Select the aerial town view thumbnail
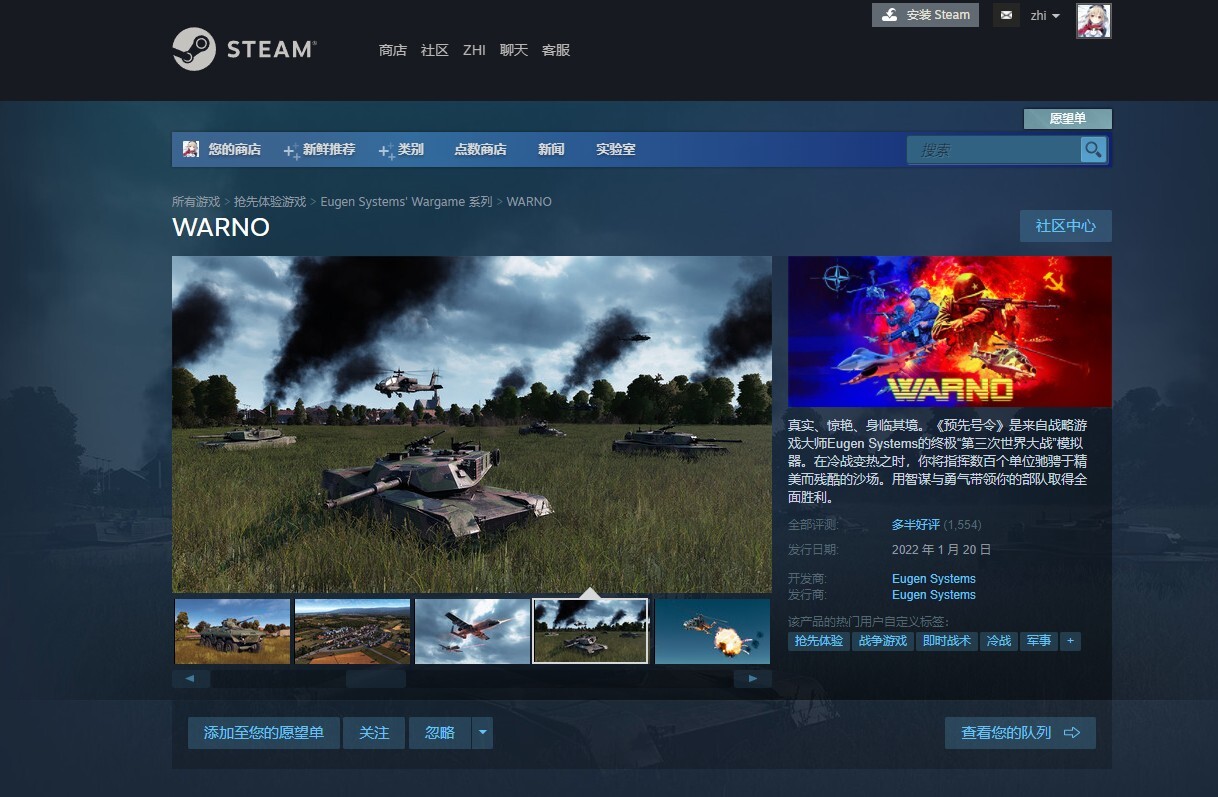The height and width of the screenshot is (797, 1218). pos(353,631)
